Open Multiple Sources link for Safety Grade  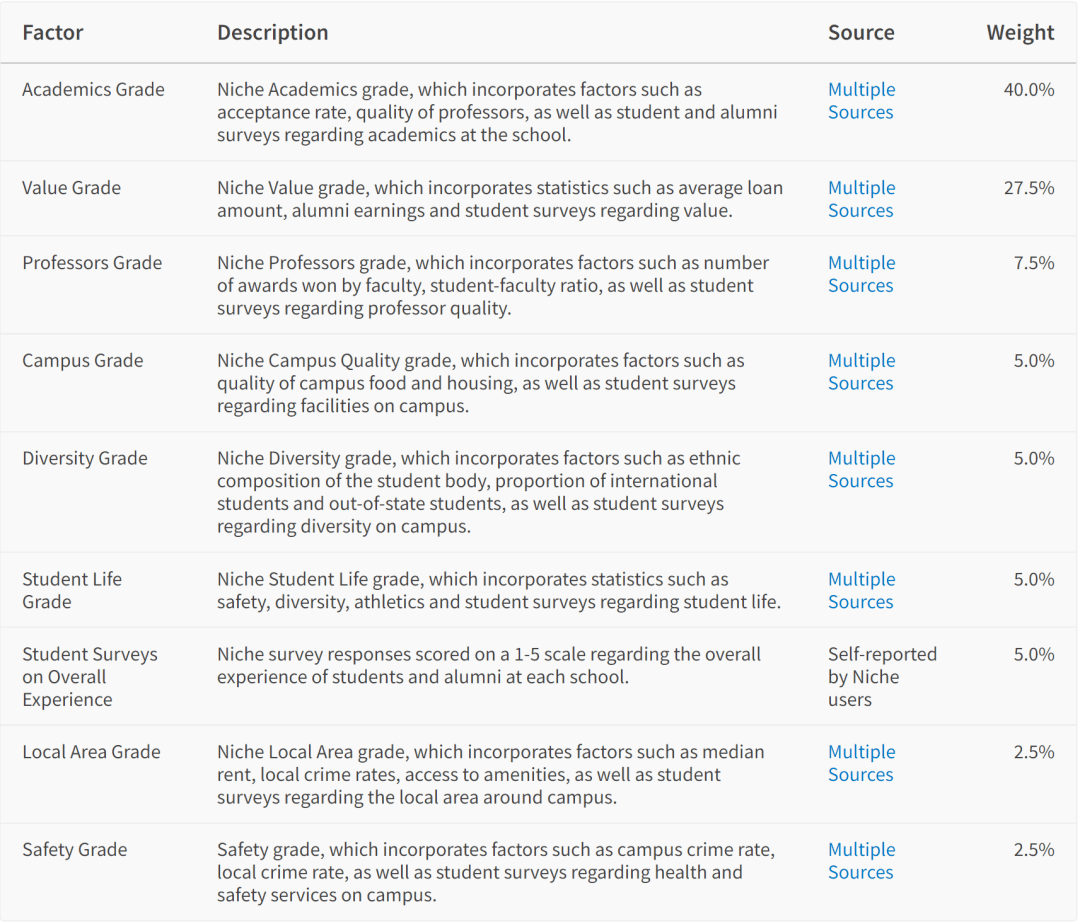click(x=861, y=861)
